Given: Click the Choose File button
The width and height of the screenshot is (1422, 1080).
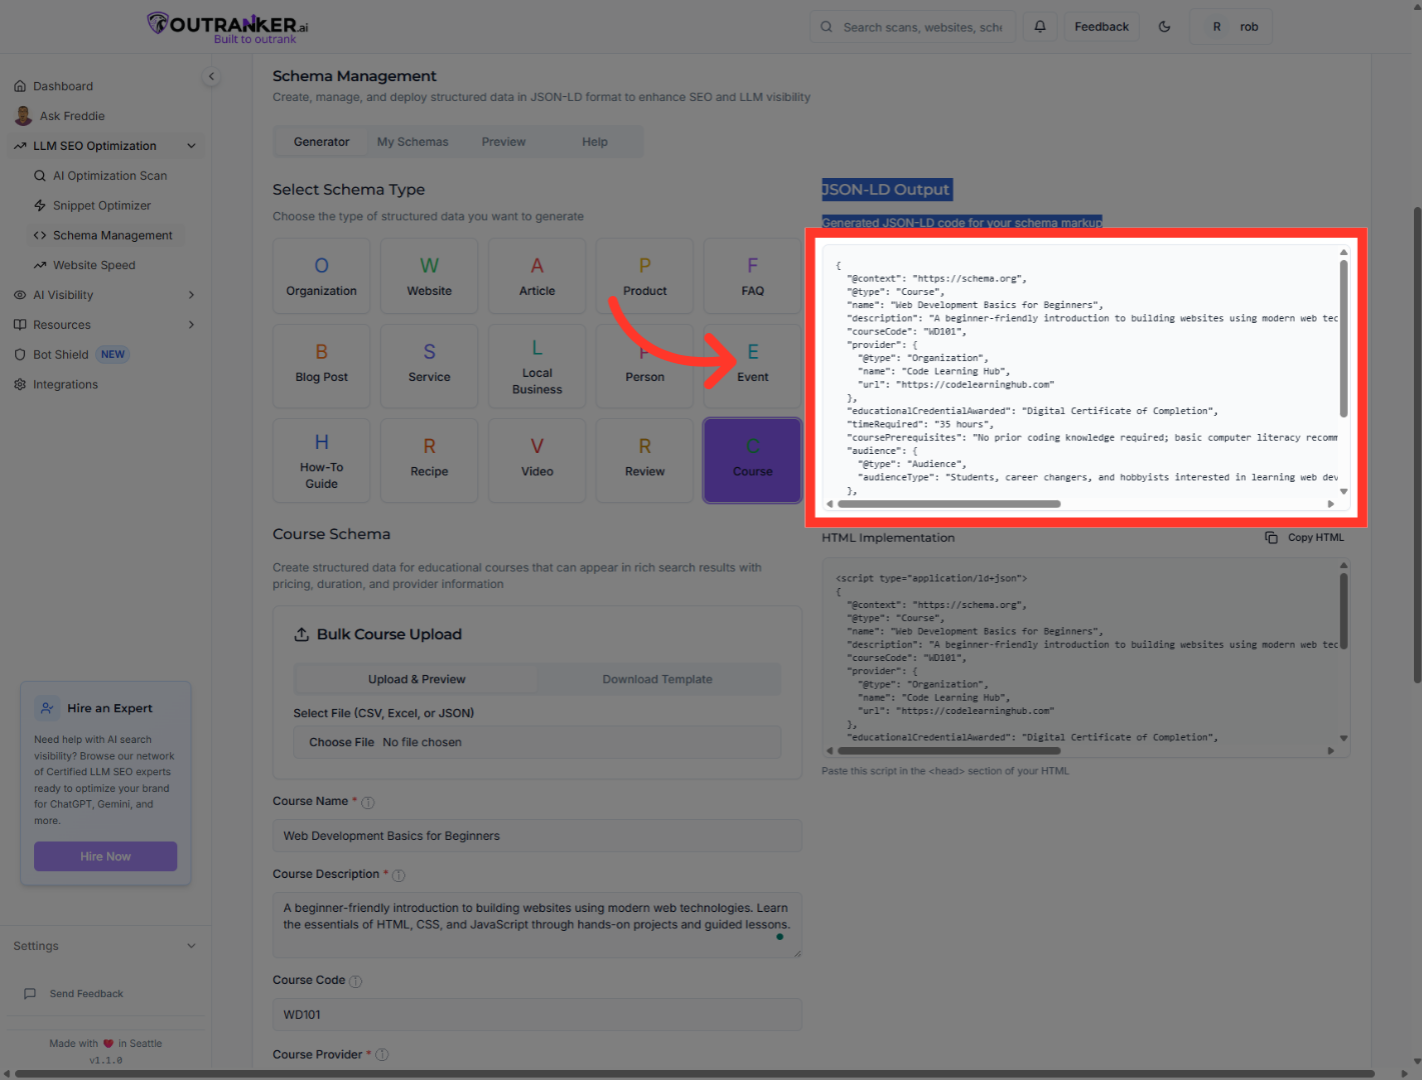Looking at the screenshot, I should point(342,742).
